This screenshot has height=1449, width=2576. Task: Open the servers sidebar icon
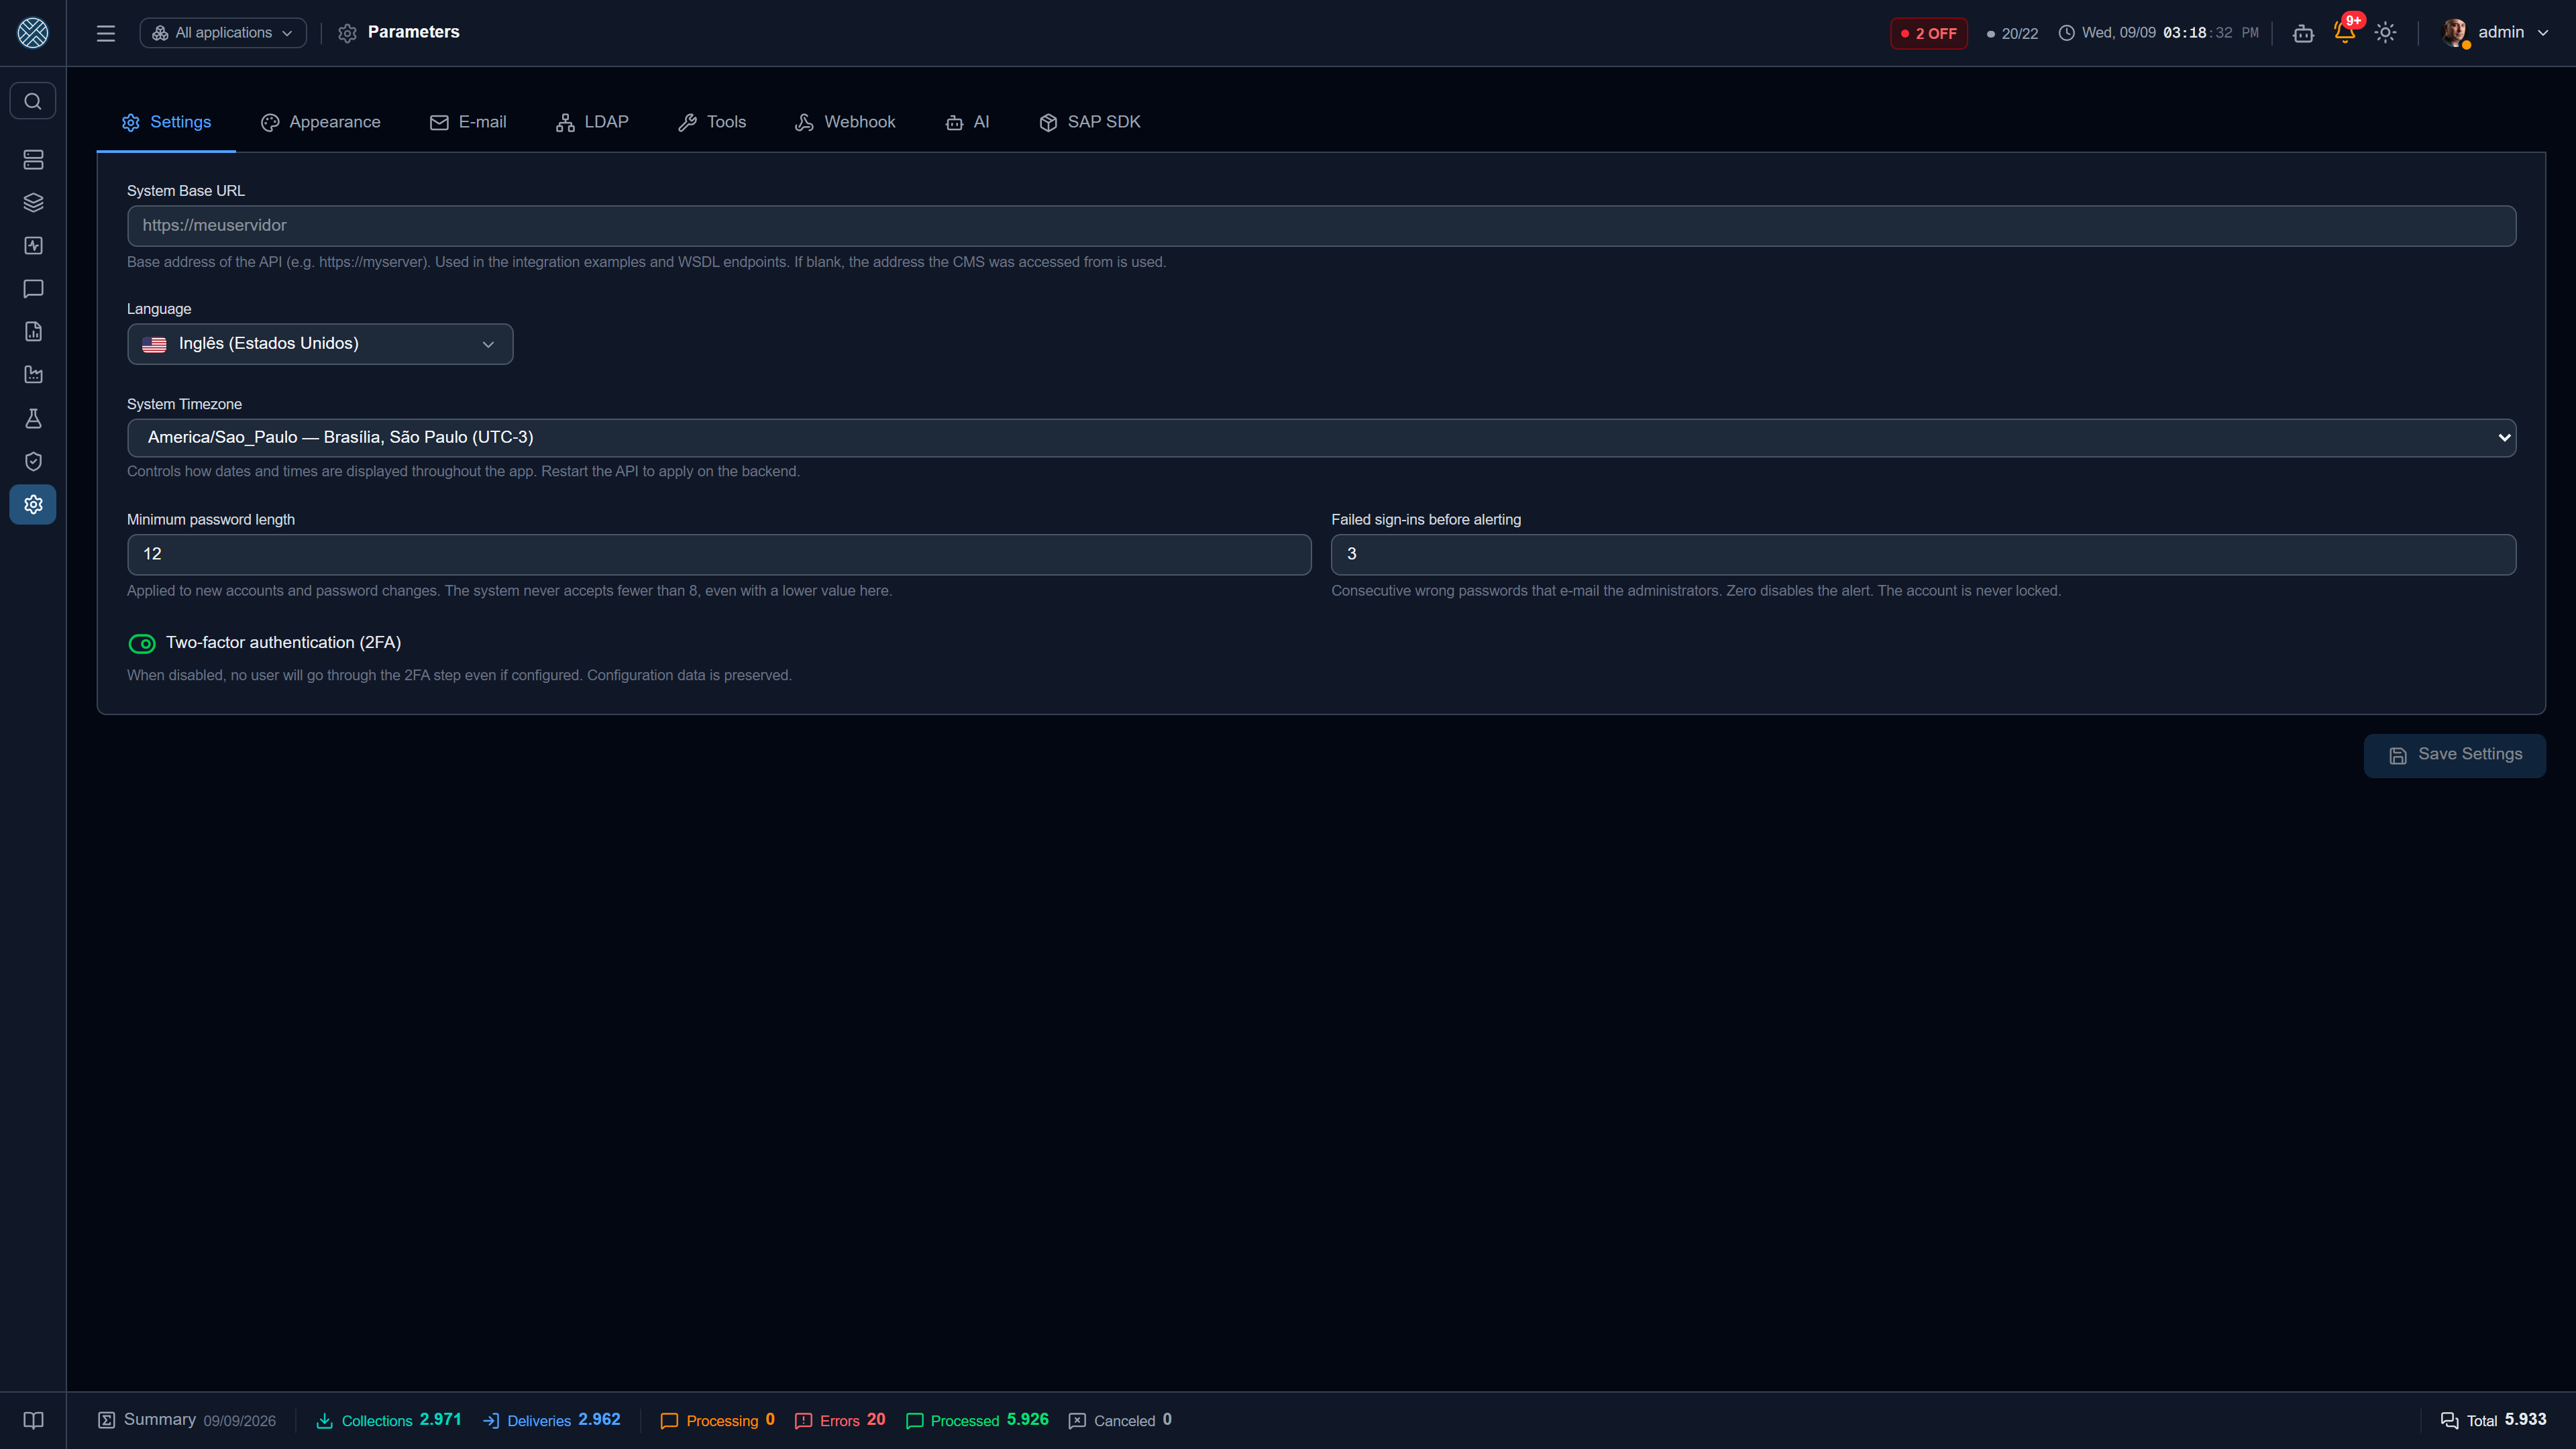33,160
